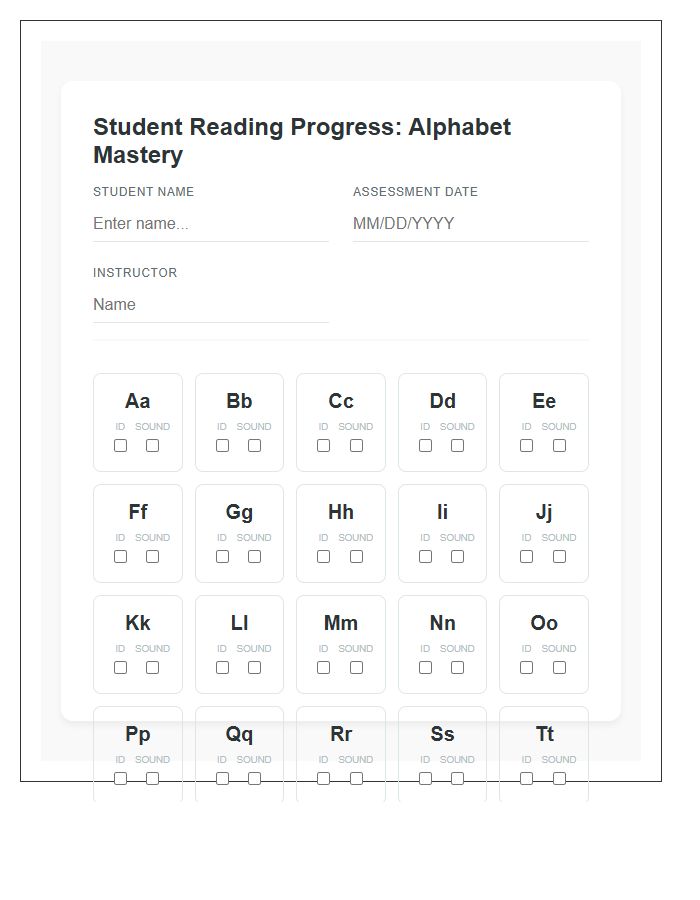Check the SOUND box for letter Tt
Viewport: 700px width, 900px height.
click(559, 778)
